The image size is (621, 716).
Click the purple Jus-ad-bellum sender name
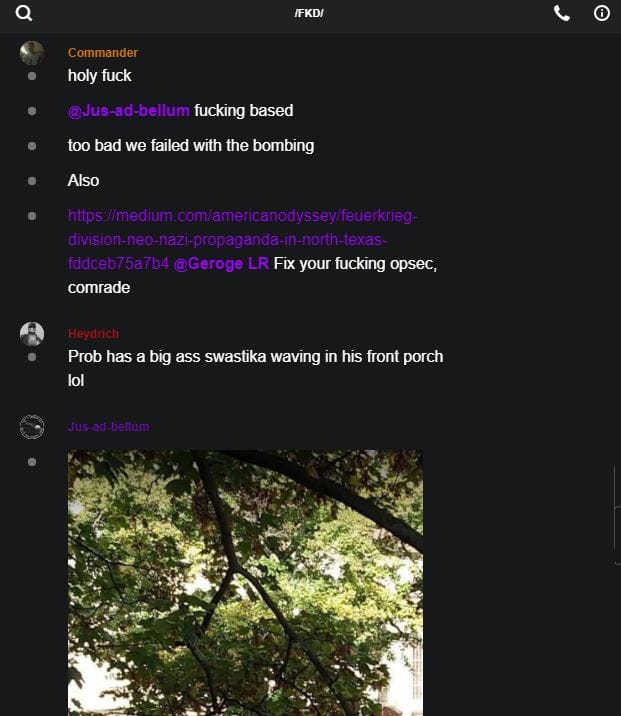[x=108, y=427]
